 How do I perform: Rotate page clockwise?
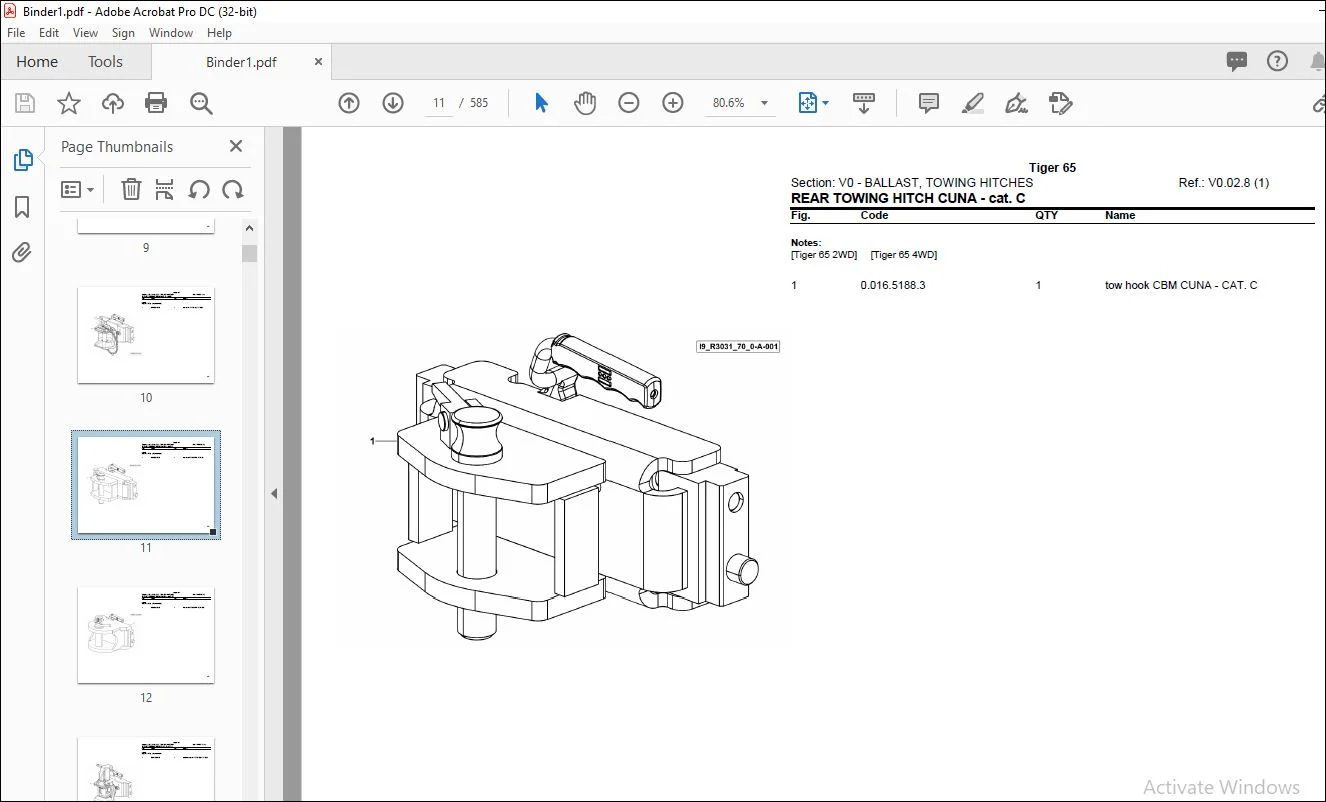point(233,189)
